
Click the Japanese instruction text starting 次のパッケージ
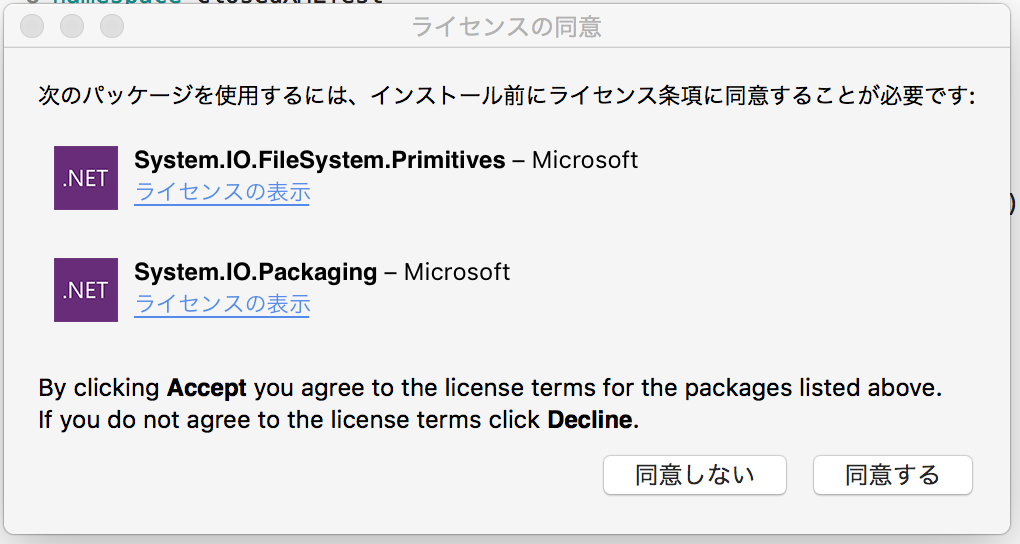(507, 96)
